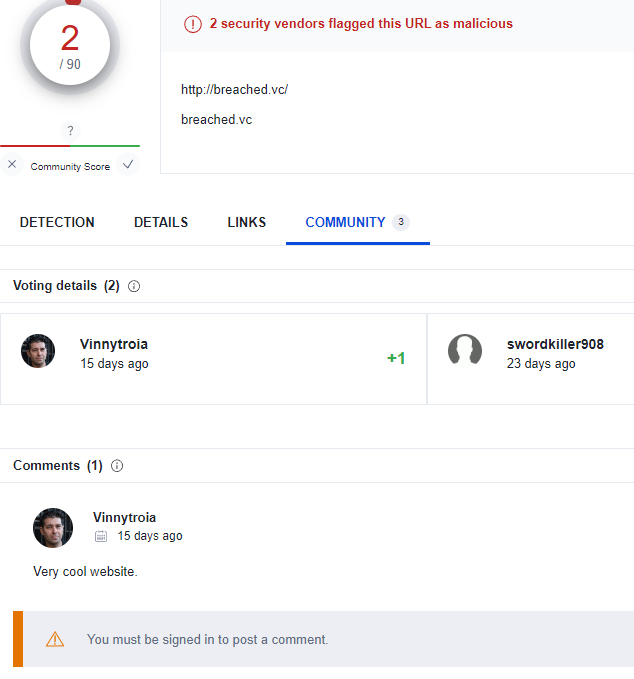
Task: Vote malicious with the Community Score X icon
Action: pyautogui.click(x=12, y=165)
